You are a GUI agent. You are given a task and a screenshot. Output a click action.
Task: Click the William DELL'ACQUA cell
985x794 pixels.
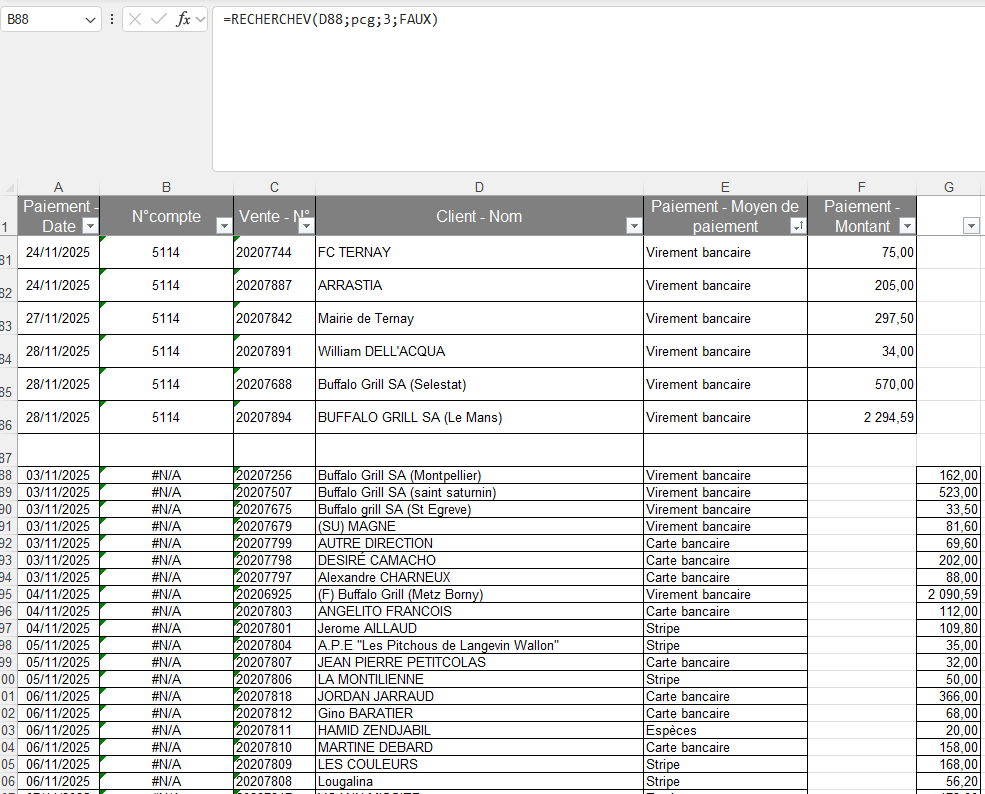(479, 351)
